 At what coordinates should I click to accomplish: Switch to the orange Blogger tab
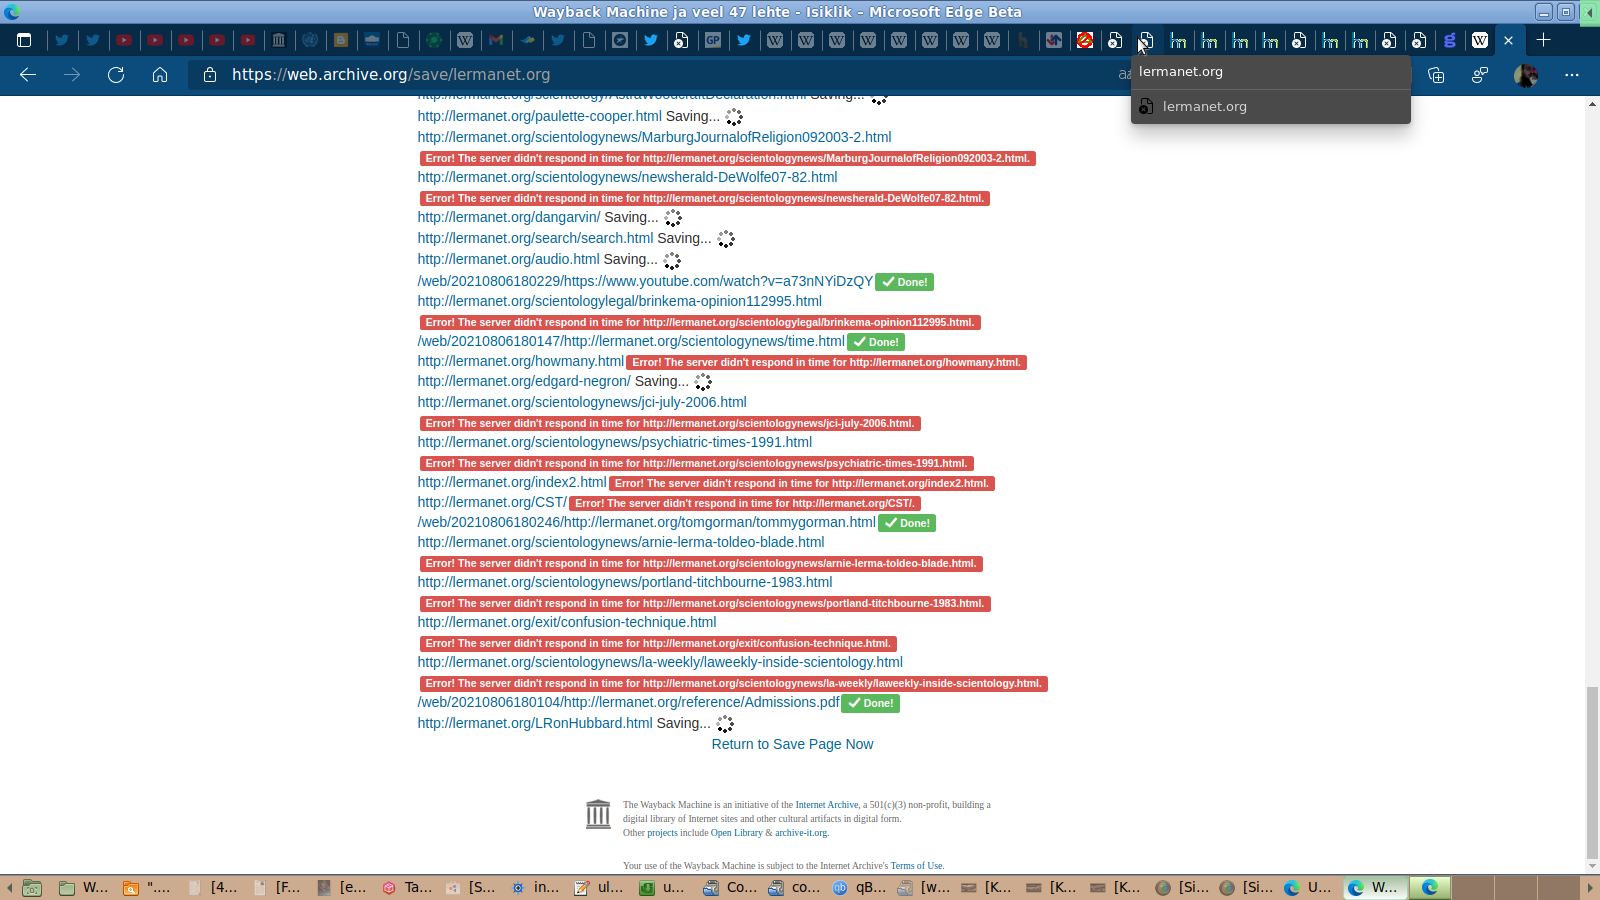pos(341,40)
